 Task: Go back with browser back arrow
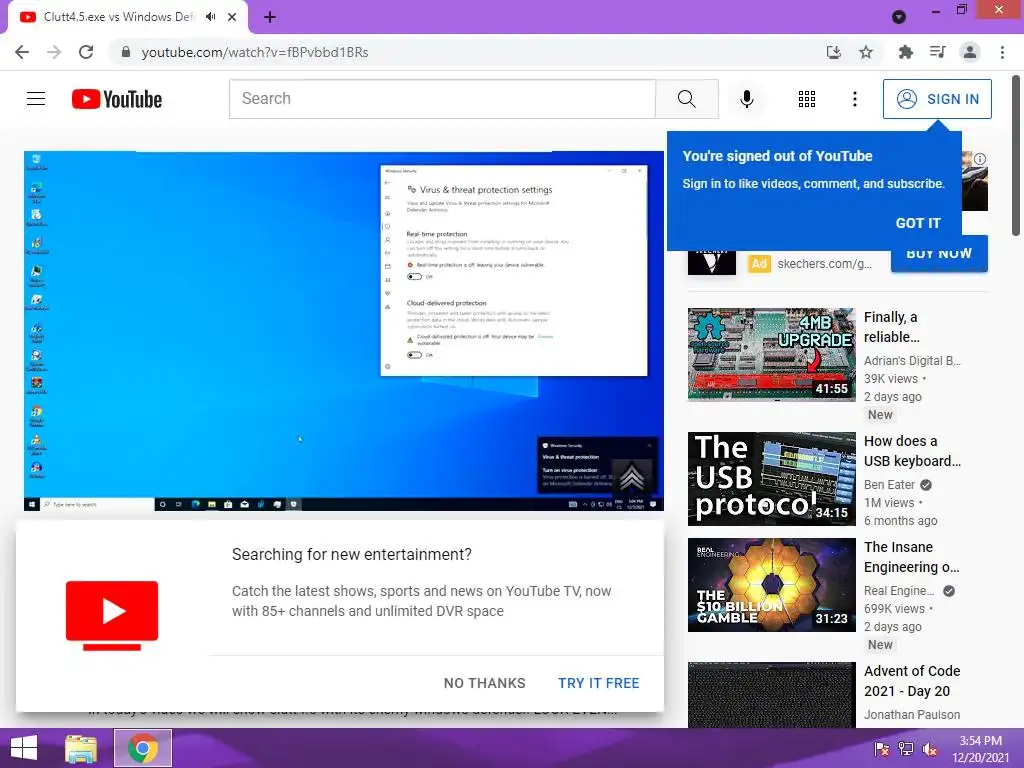click(x=22, y=52)
